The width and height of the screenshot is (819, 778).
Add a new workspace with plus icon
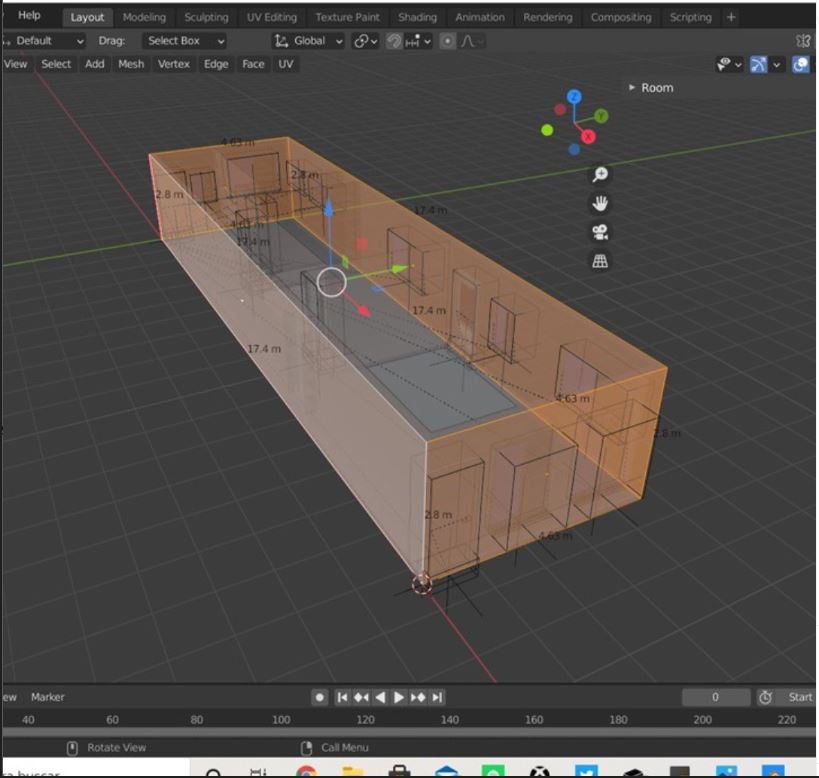coord(731,17)
